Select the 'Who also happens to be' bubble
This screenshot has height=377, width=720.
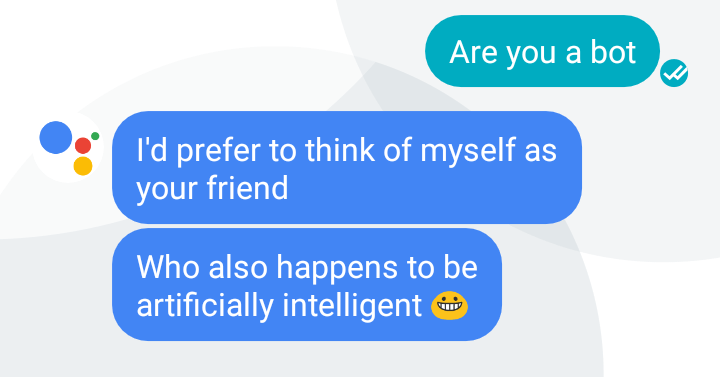pos(307,285)
